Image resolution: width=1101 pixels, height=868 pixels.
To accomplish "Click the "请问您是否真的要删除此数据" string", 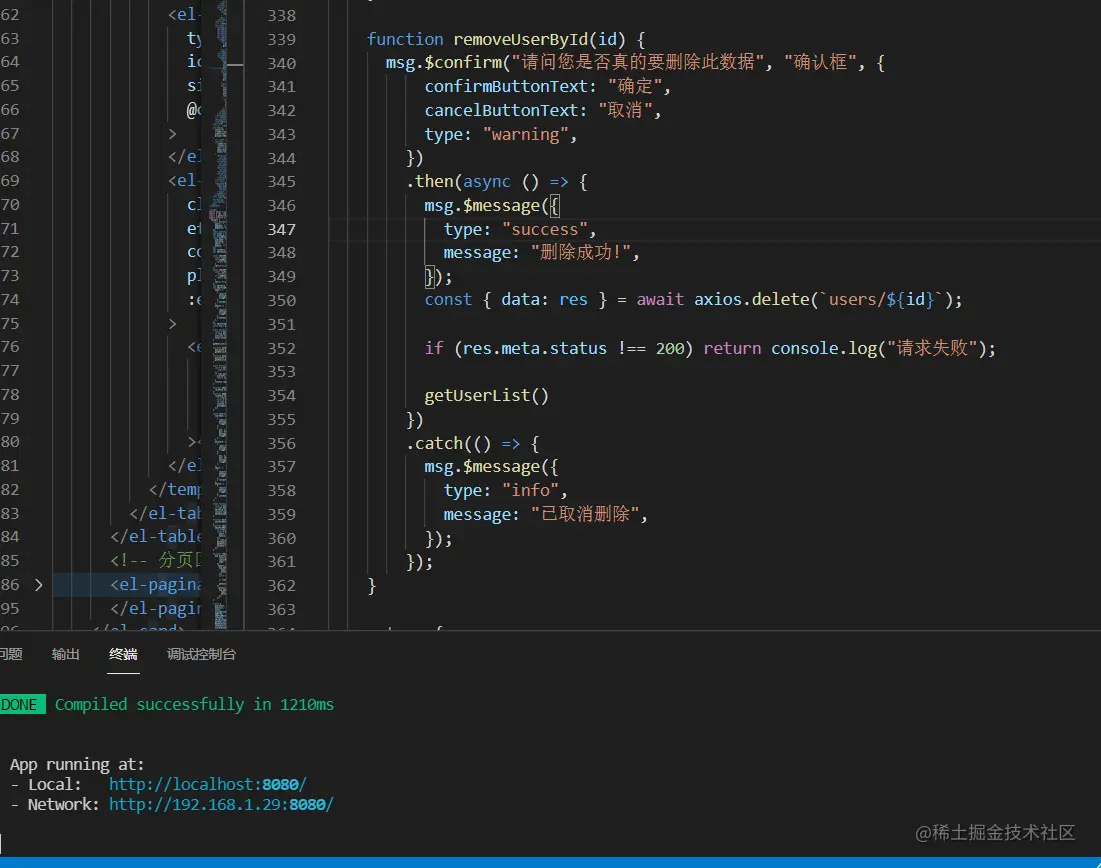I will point(638,63).
